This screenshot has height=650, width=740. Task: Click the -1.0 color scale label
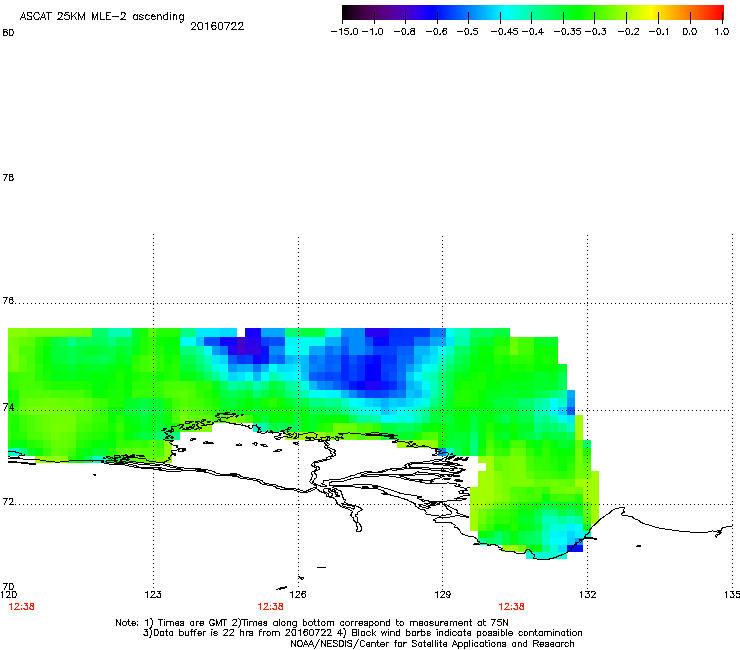click(373, 32)
